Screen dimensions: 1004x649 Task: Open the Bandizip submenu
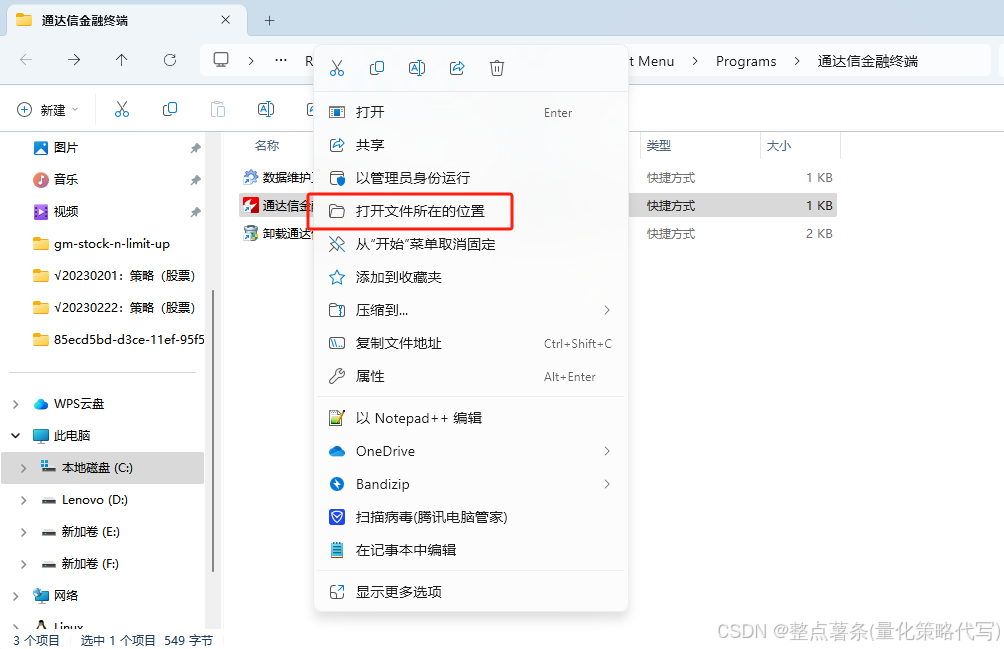pos(471,485)
